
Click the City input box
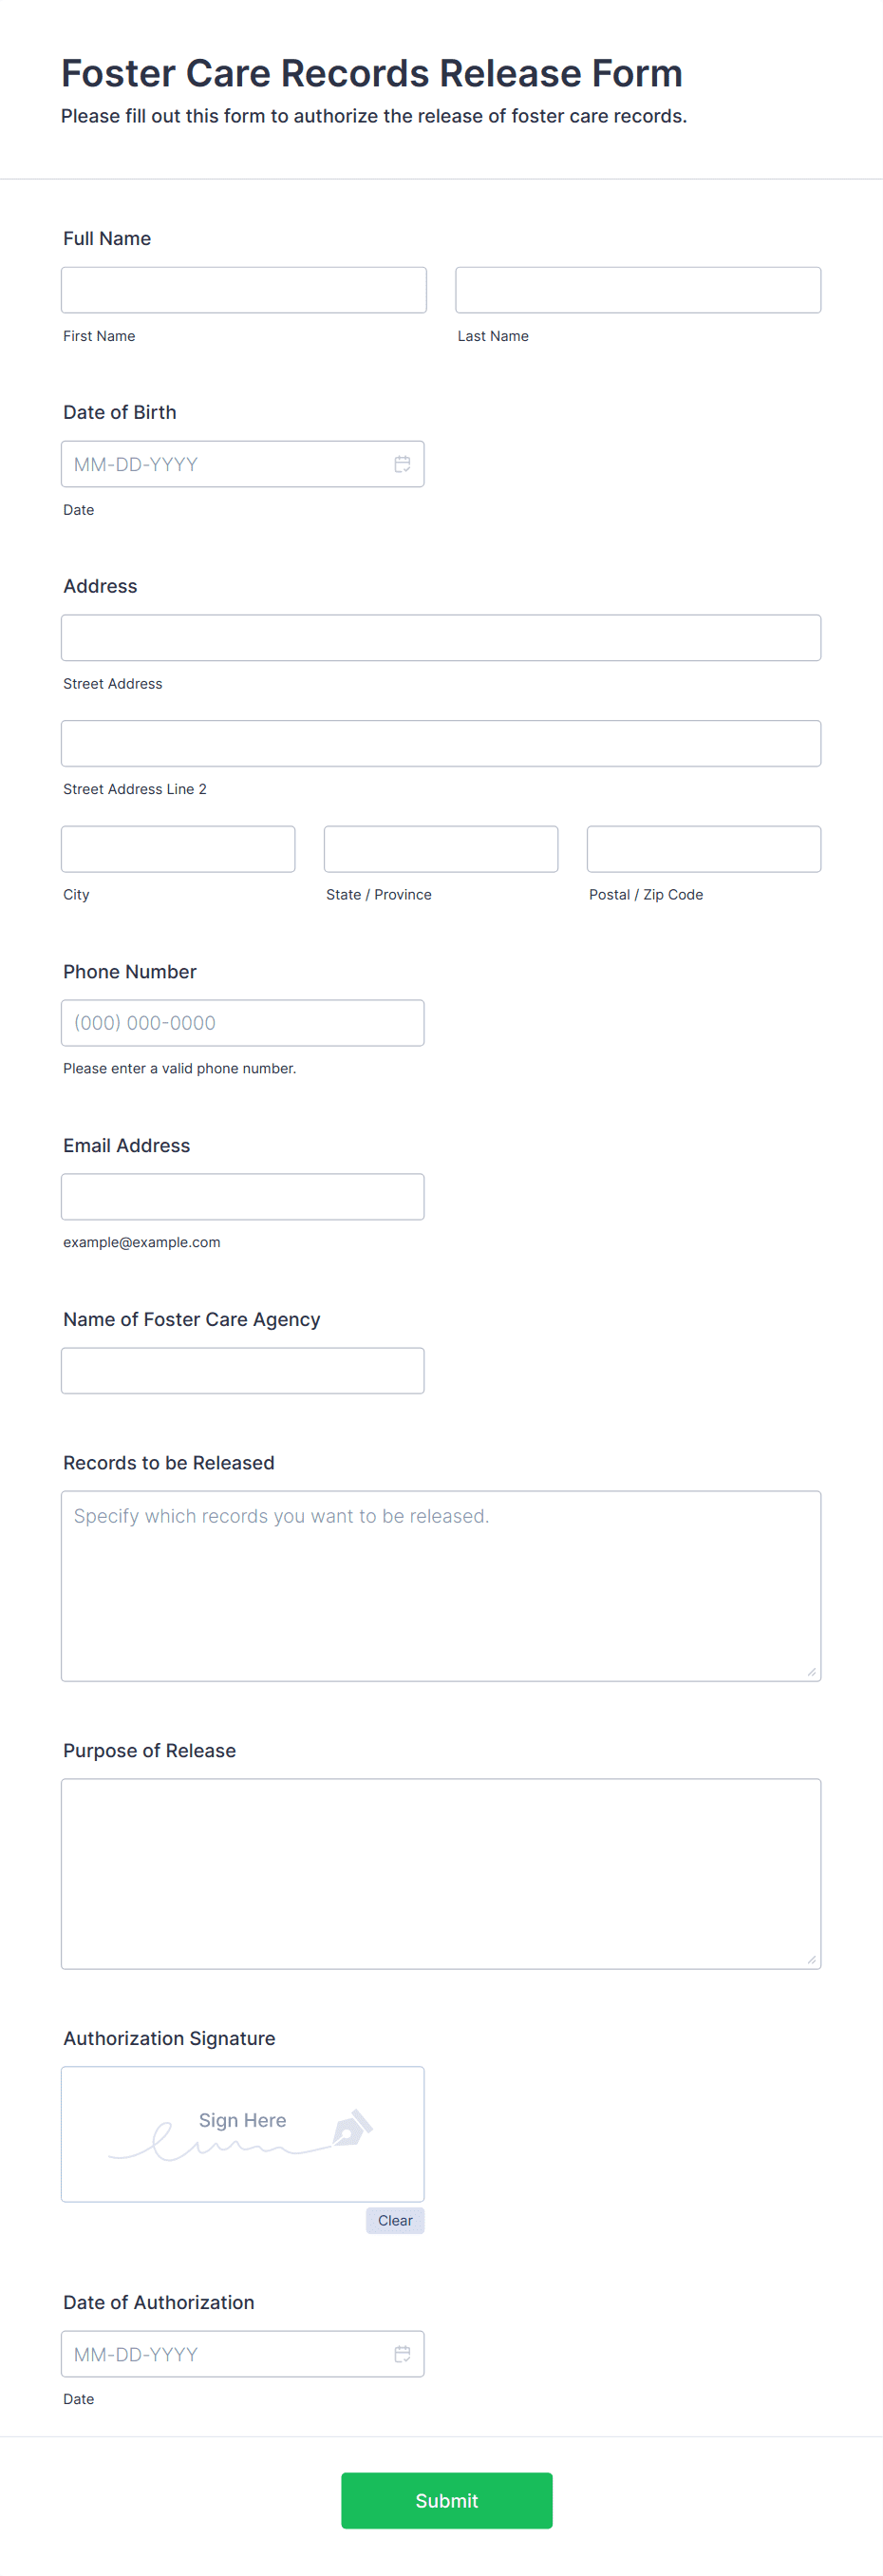pos(178,849)
